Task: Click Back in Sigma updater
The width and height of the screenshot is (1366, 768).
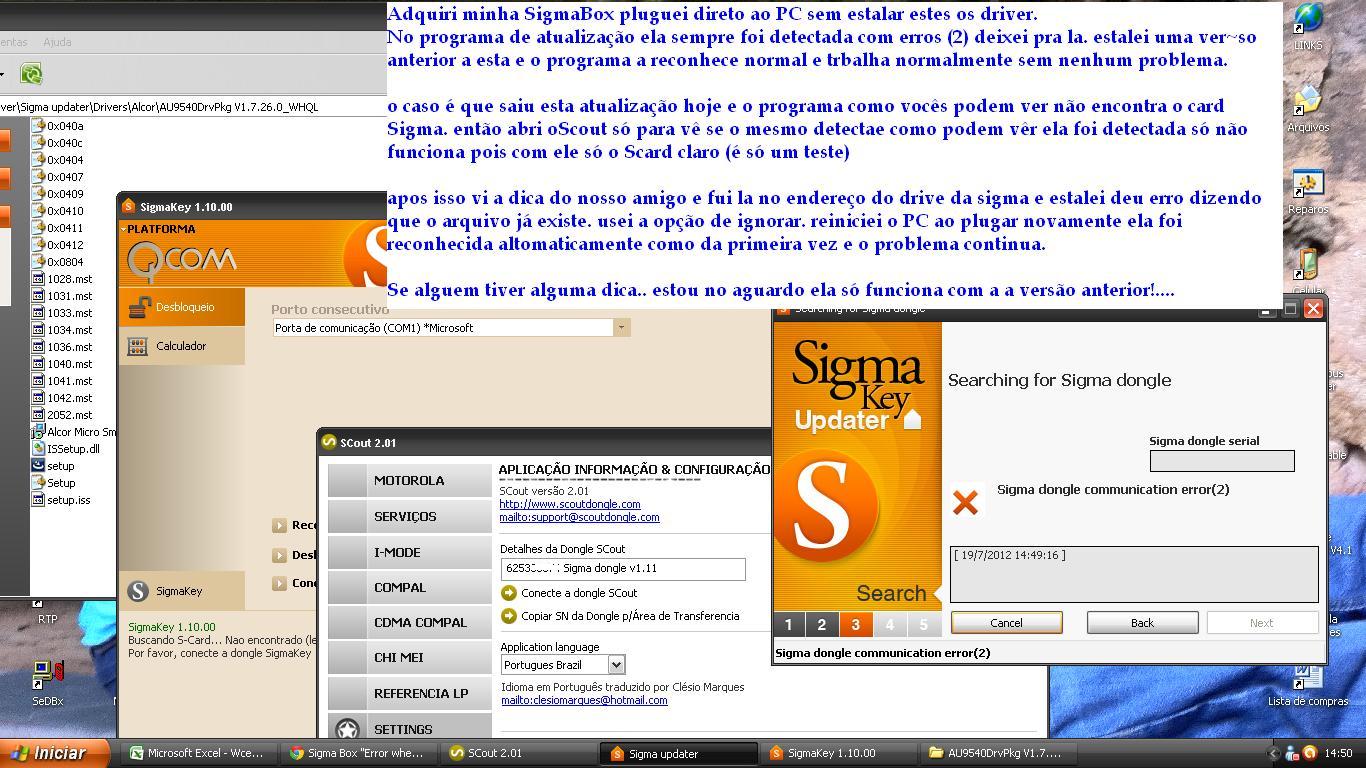Action: [x=1142, y=623]
